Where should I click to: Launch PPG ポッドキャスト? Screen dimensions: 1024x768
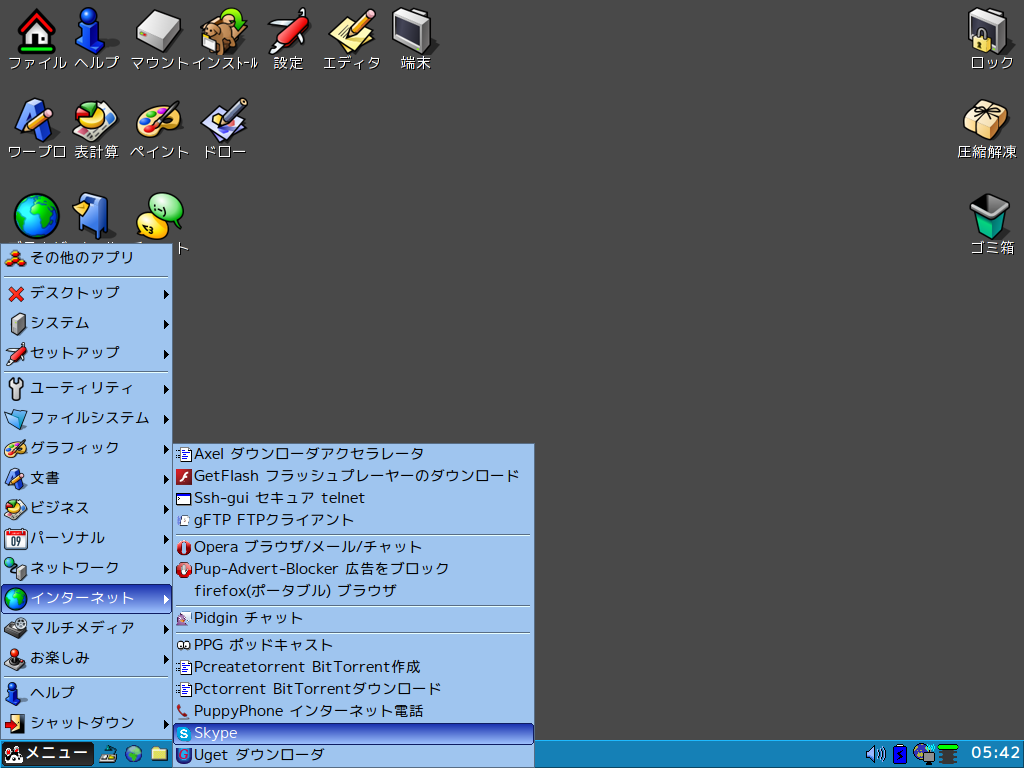[353, 645]
